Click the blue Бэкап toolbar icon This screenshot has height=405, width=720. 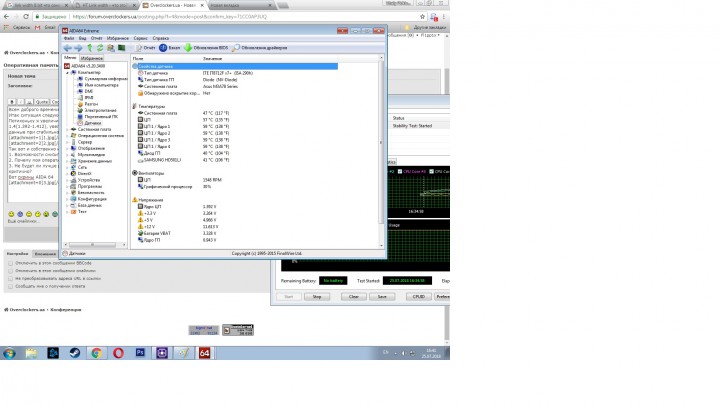click(x=163, y=48)
